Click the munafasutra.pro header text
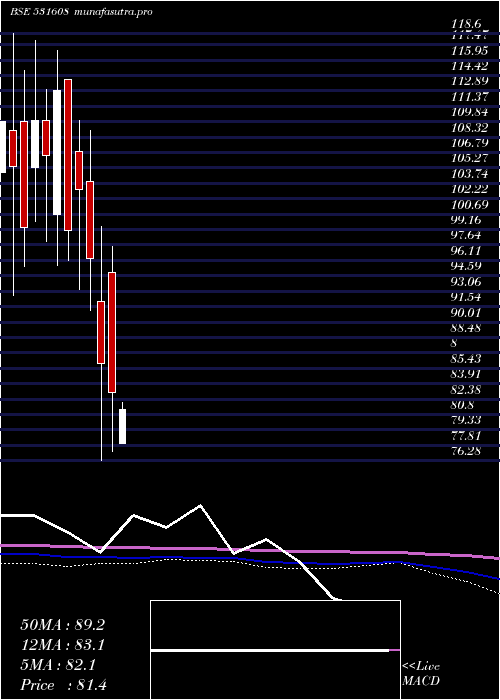This screenshot has width=500, height=700. (x=112, y=12)
